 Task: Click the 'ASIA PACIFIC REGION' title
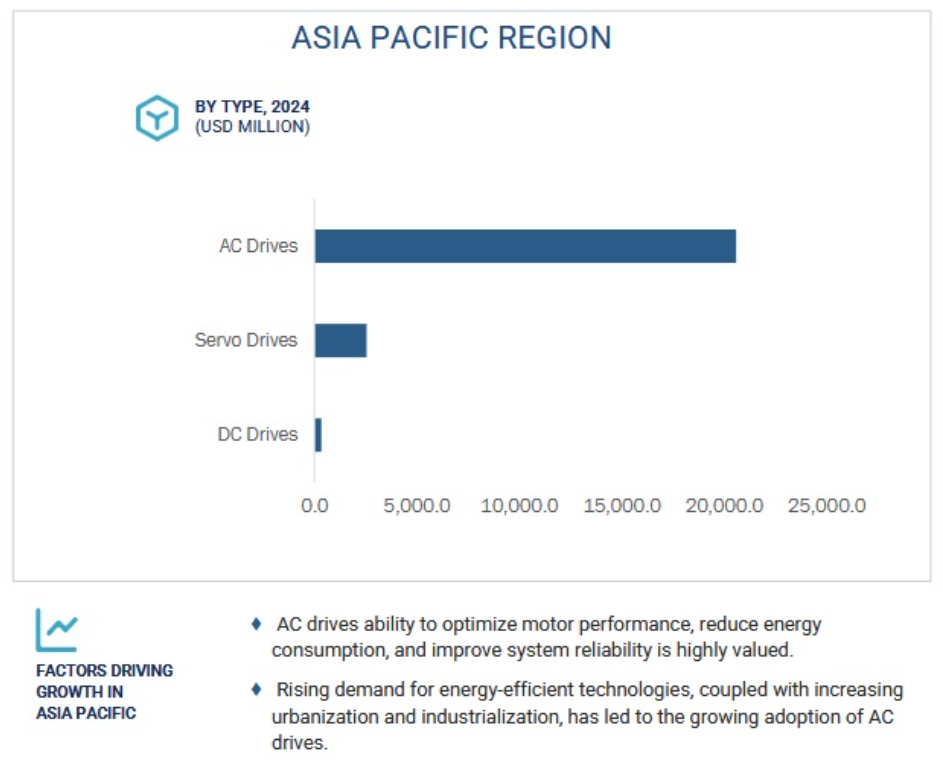451,38
